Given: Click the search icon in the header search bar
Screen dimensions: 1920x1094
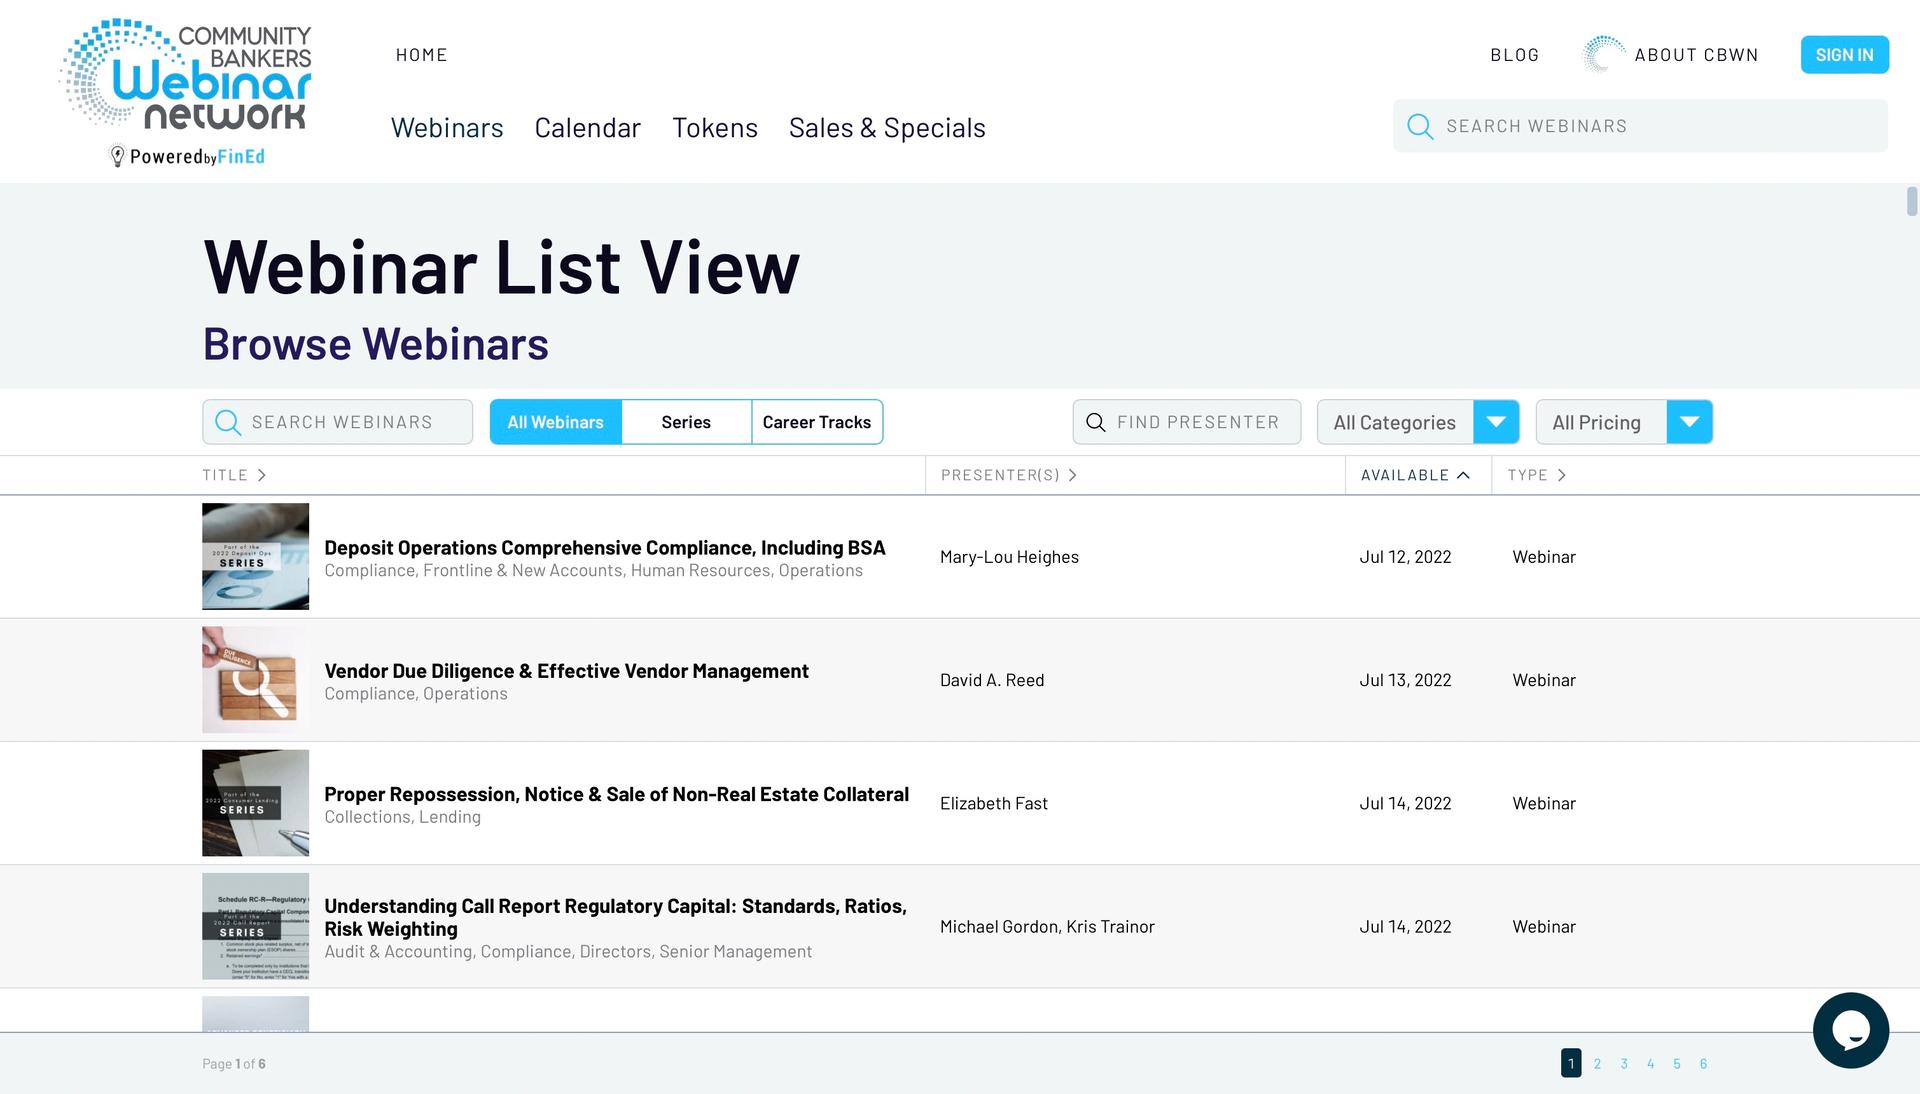Looking at the screenshot, I should point(1420,126).
